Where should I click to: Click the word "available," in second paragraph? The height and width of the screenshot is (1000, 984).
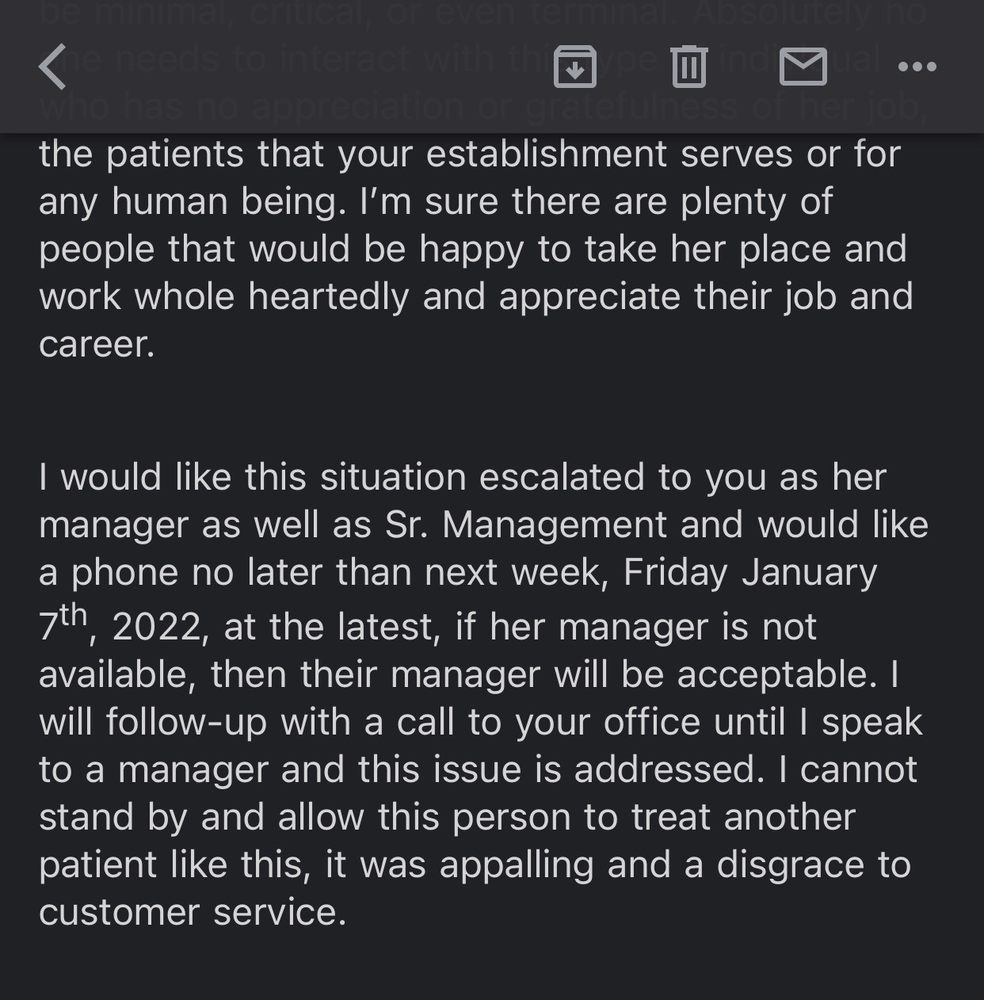click(x=119, y=674)
